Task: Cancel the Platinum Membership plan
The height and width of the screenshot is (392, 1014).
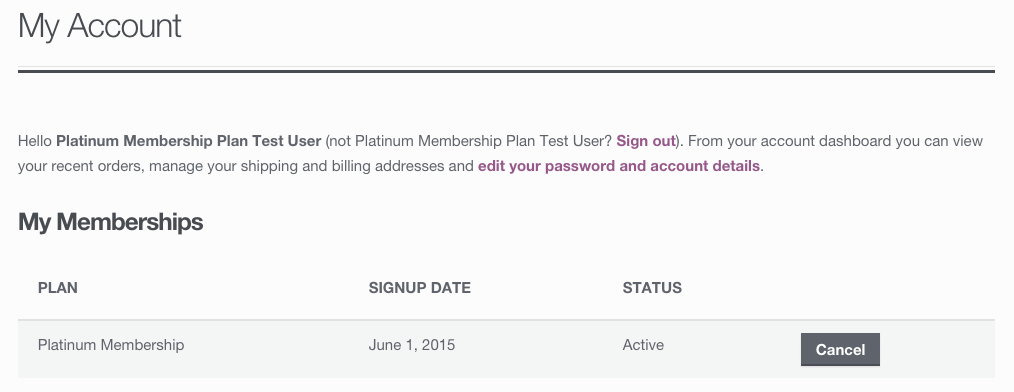Action: point(840,349)
